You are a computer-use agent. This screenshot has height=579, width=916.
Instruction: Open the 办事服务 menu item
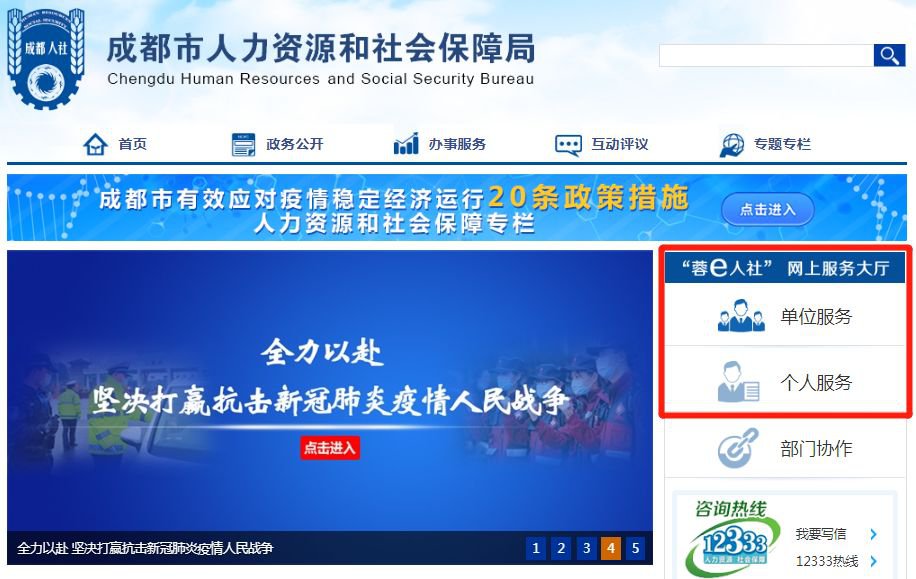click(x=457, y=144)
